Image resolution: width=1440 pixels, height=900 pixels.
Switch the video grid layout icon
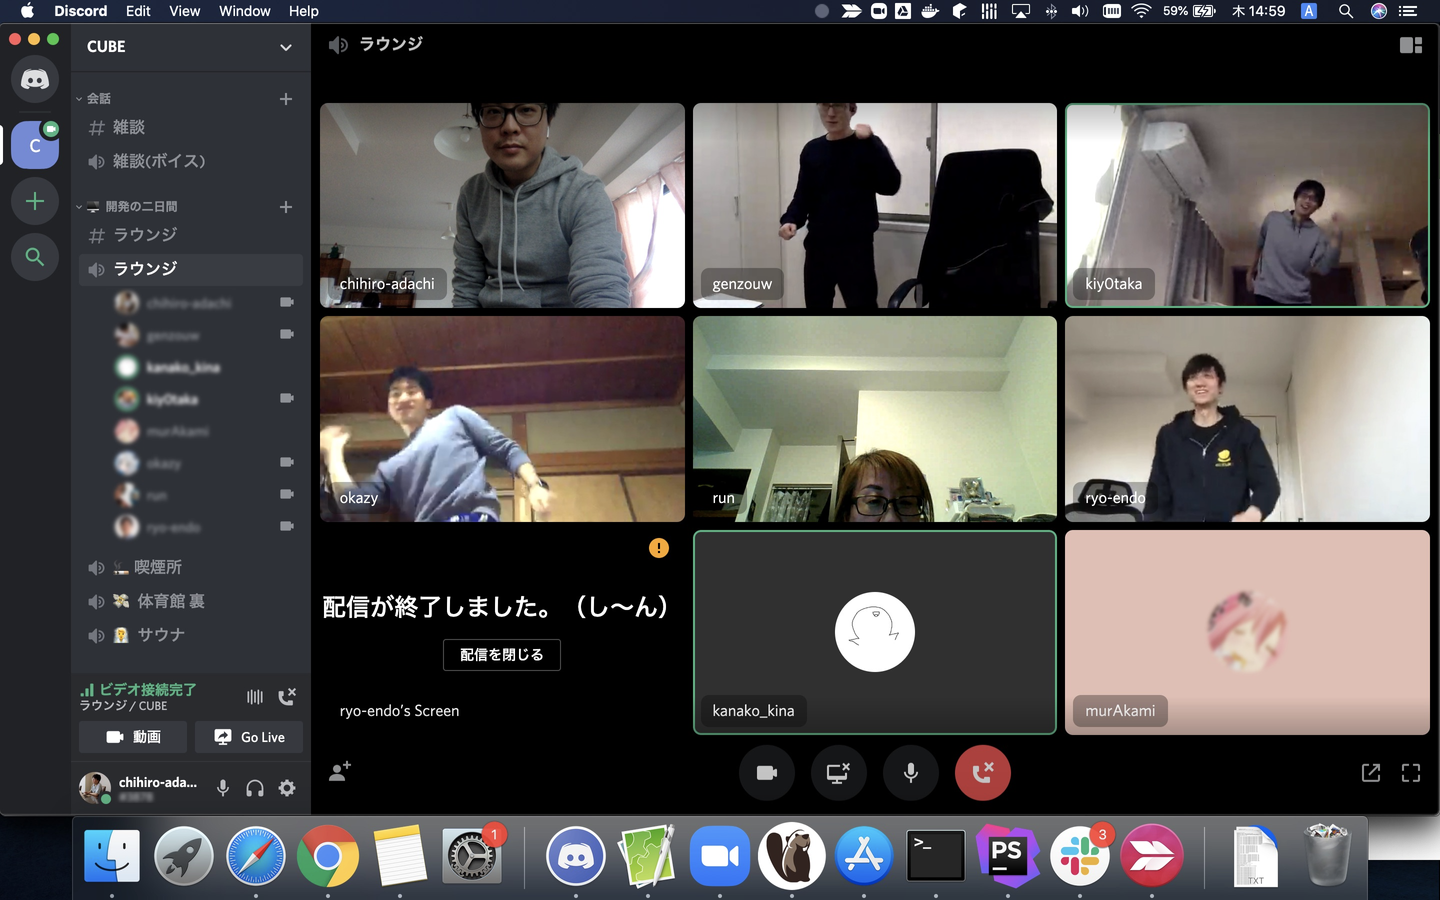(1410, 45)
